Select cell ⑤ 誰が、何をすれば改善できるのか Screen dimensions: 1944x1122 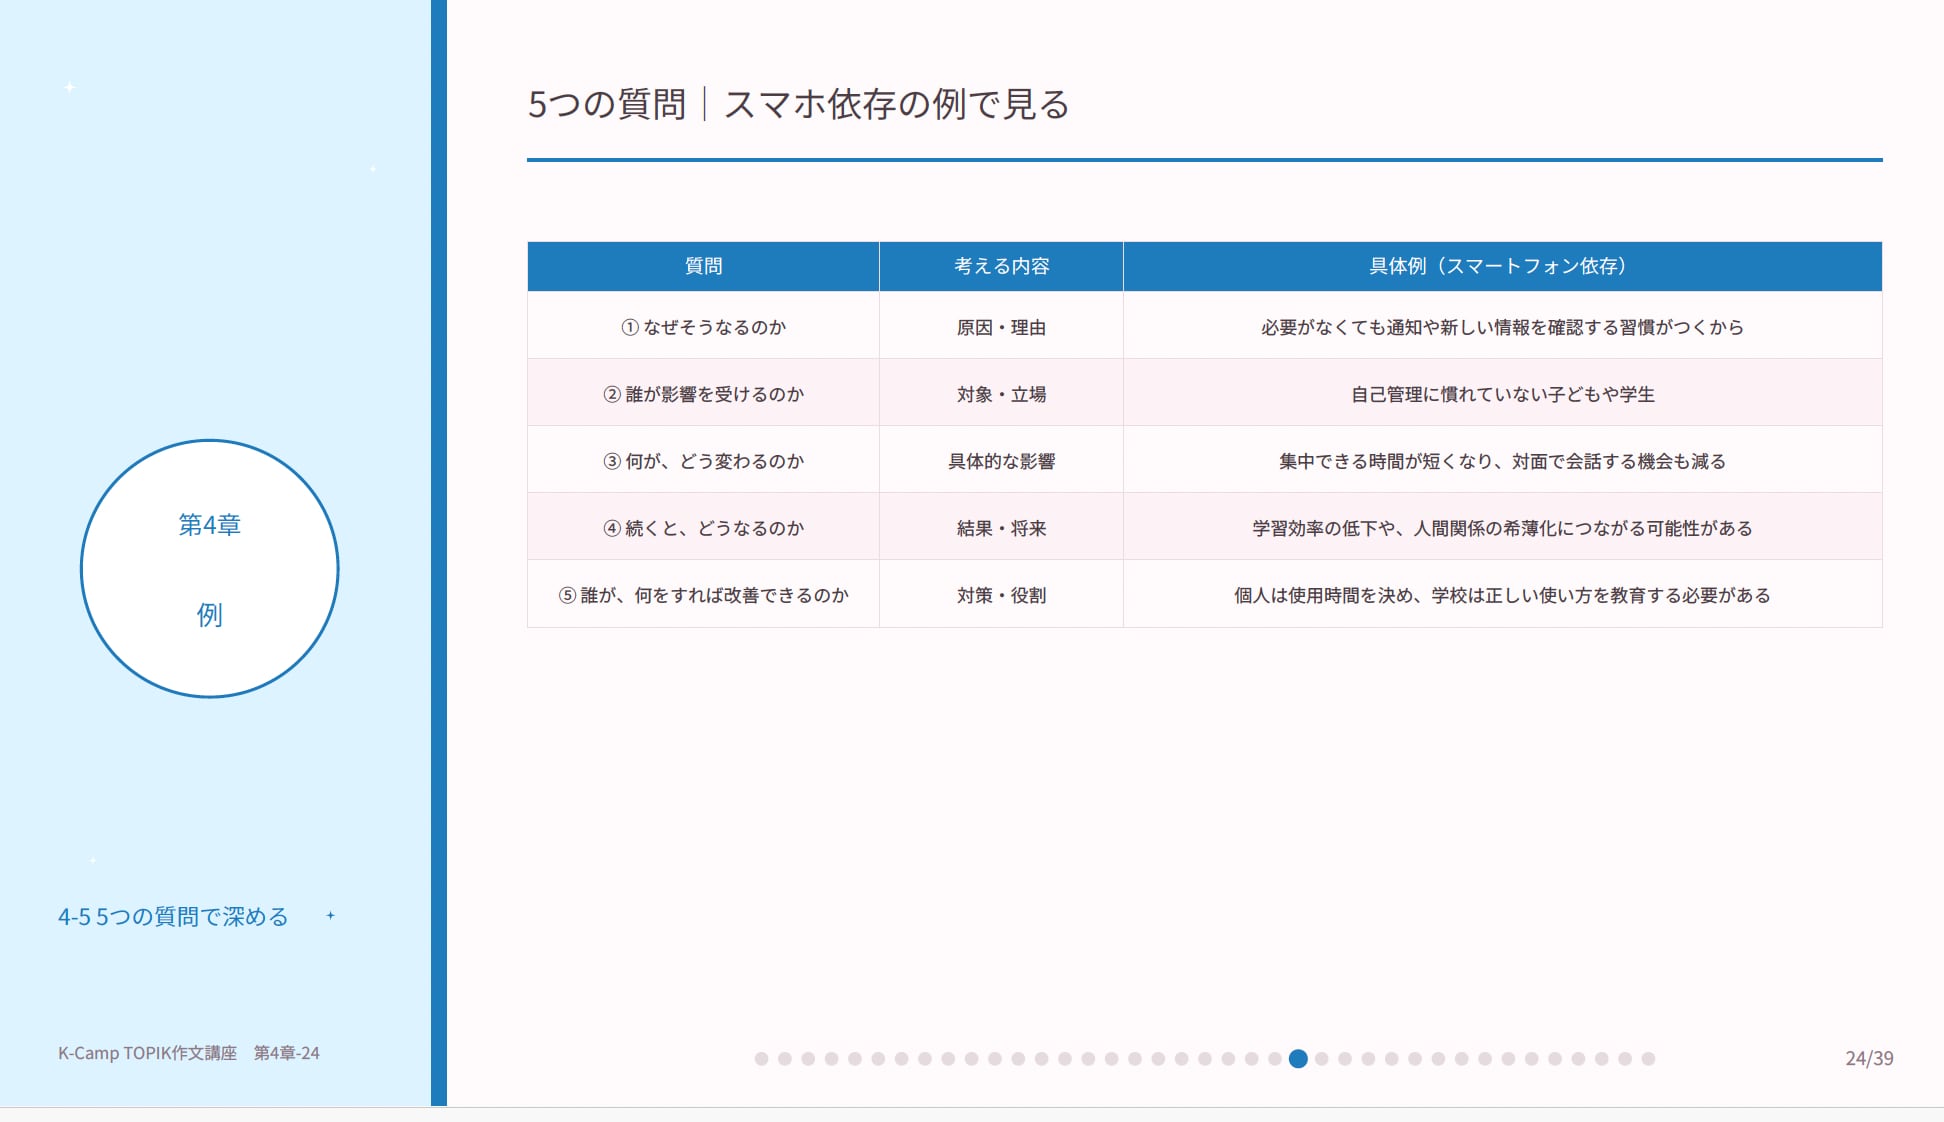tap(703, 595)
